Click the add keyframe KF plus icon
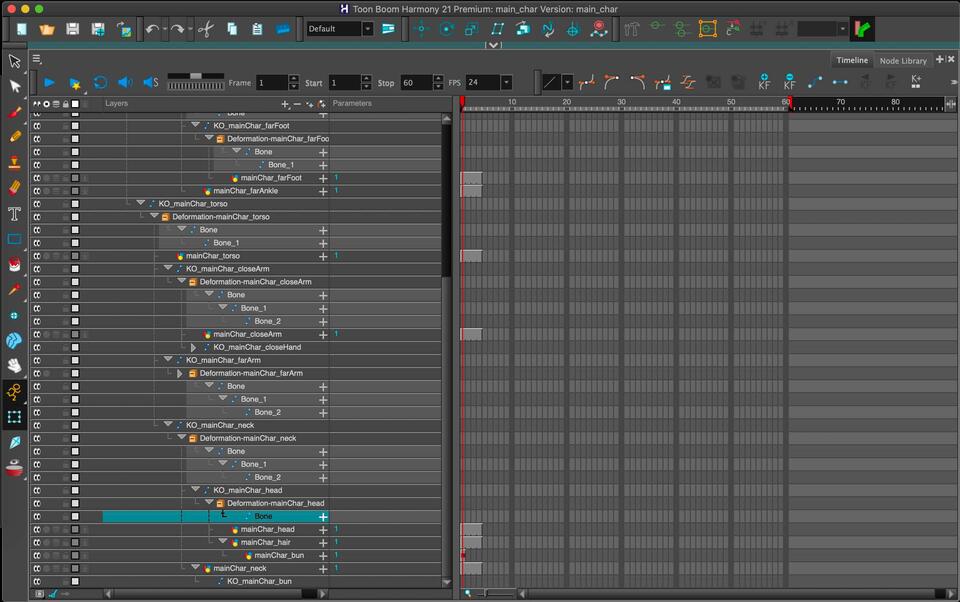Viewport: 960px width, 602px height. 764,82
